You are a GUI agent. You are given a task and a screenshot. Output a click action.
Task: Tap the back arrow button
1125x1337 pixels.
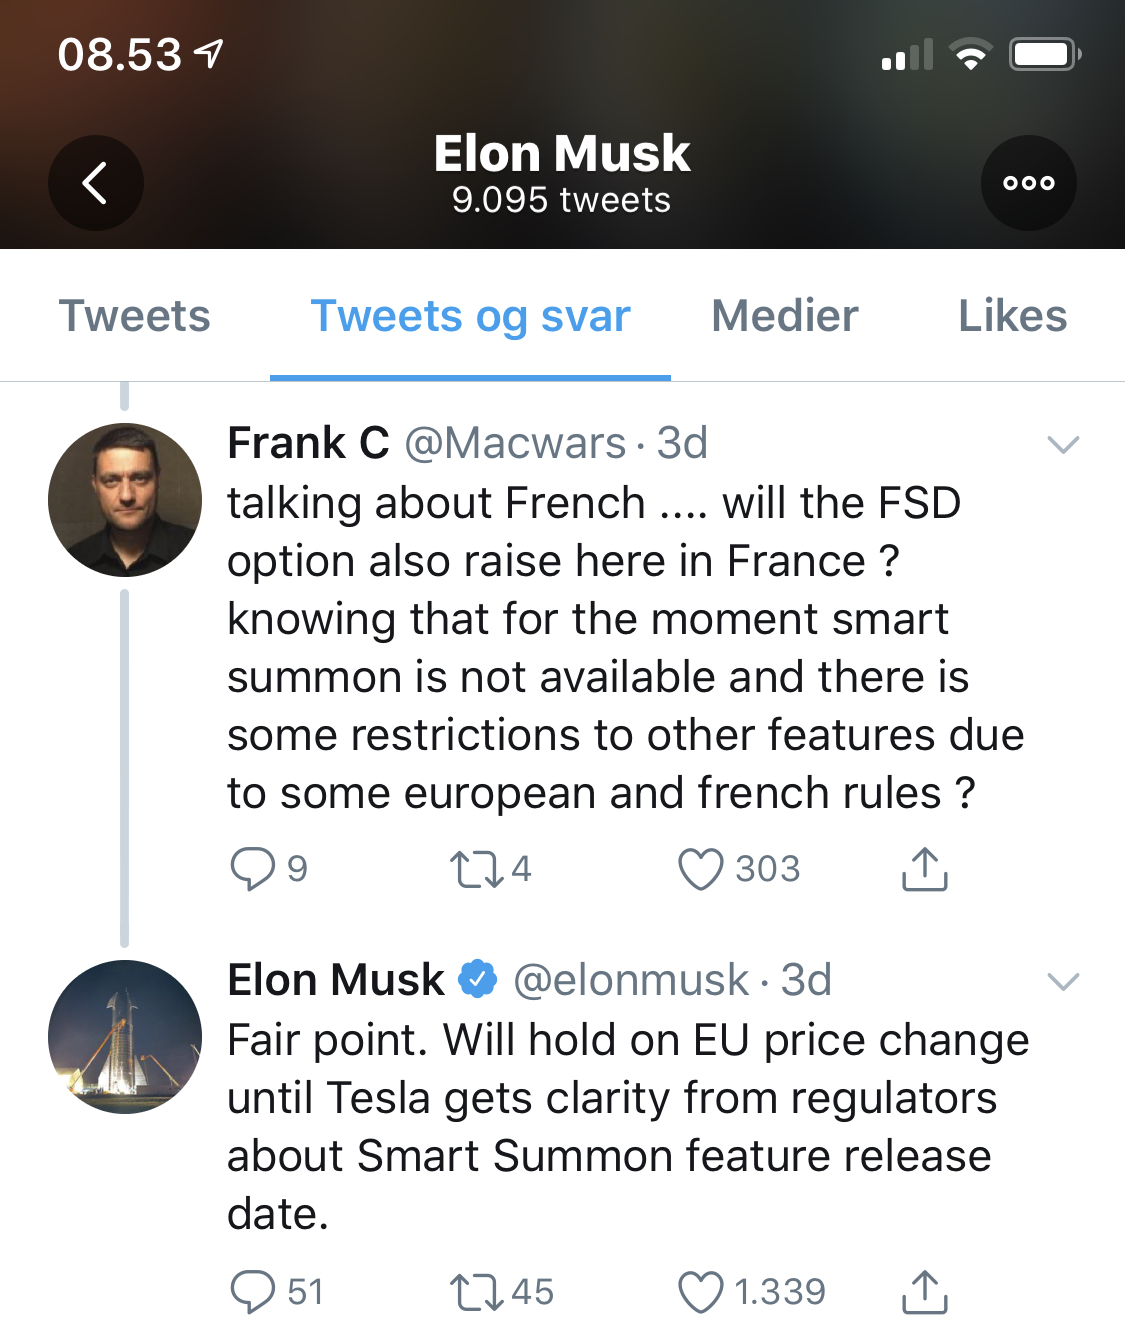[x=96, y=183]
